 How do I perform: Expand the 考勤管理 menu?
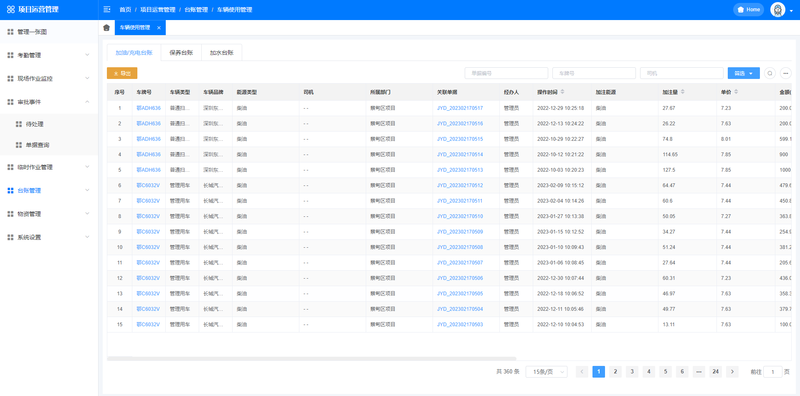click(x=49, y=55)
